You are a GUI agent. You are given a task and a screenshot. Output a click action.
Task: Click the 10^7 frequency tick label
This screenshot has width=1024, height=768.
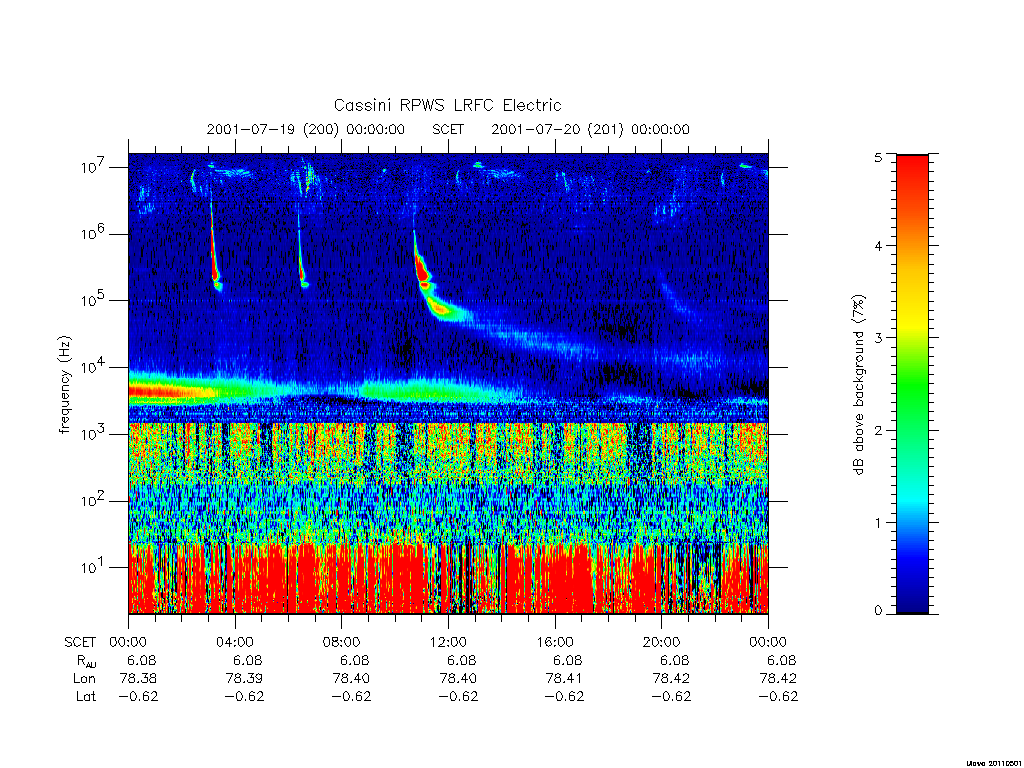coord(94,166)
